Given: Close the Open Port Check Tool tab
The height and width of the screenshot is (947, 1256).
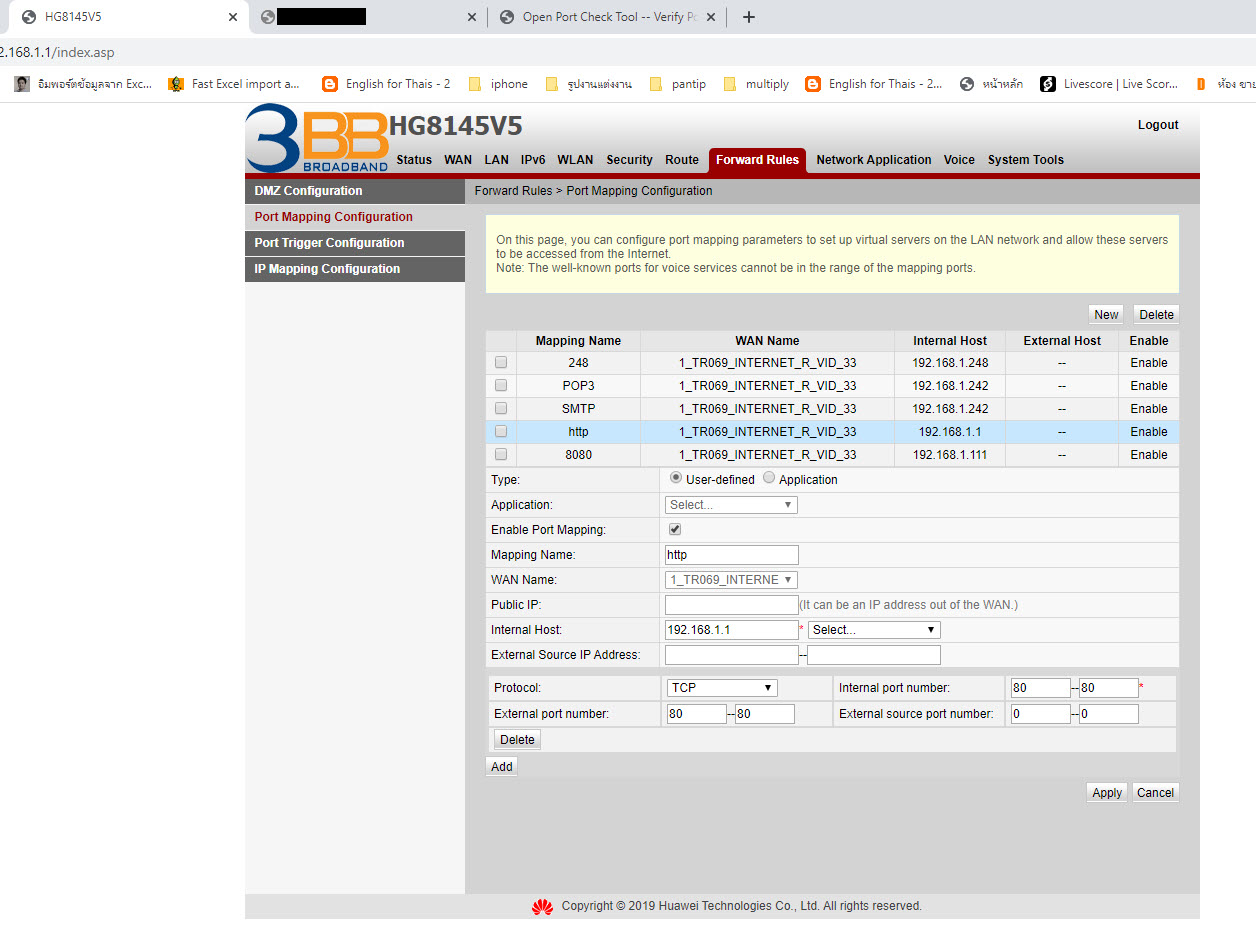Looking at the screenshot, I should click(711, 17).
